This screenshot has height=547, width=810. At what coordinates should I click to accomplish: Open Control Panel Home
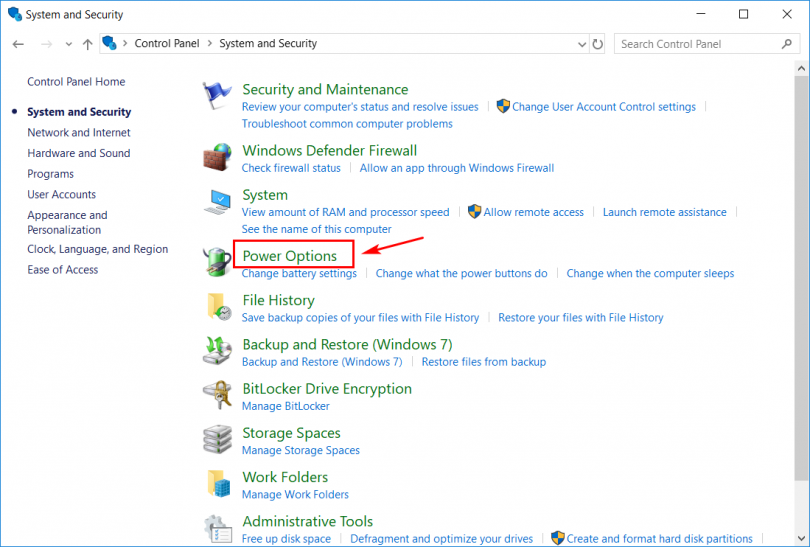coord(76,82)
